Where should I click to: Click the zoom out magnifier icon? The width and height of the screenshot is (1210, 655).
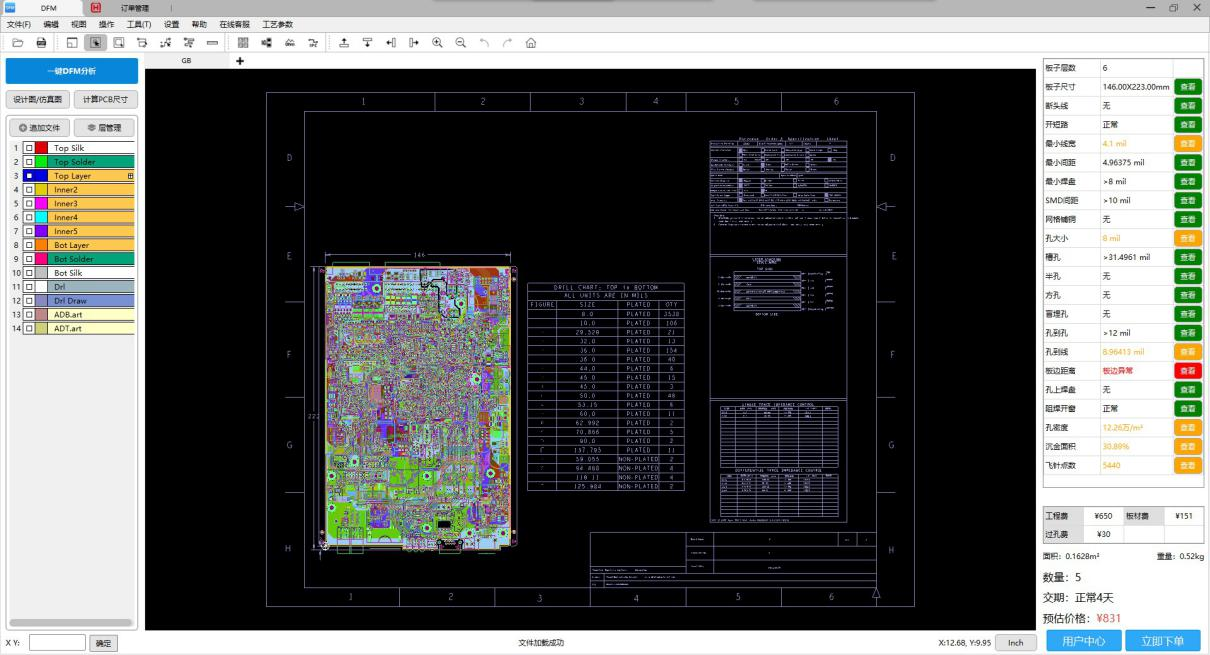coord(461,43)
